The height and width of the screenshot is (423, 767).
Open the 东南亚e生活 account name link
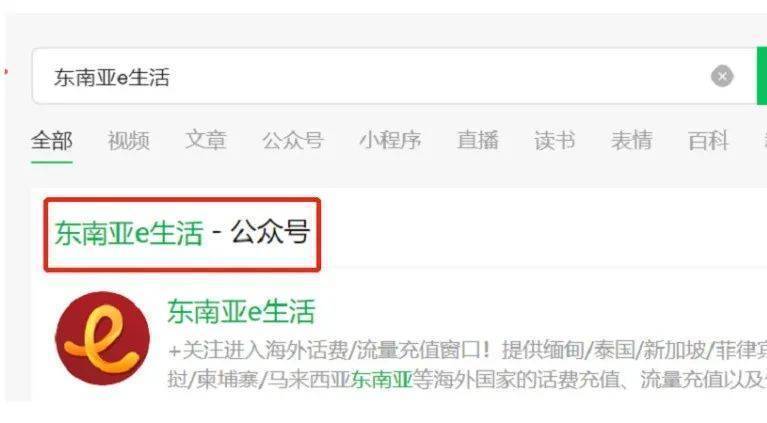241,312
